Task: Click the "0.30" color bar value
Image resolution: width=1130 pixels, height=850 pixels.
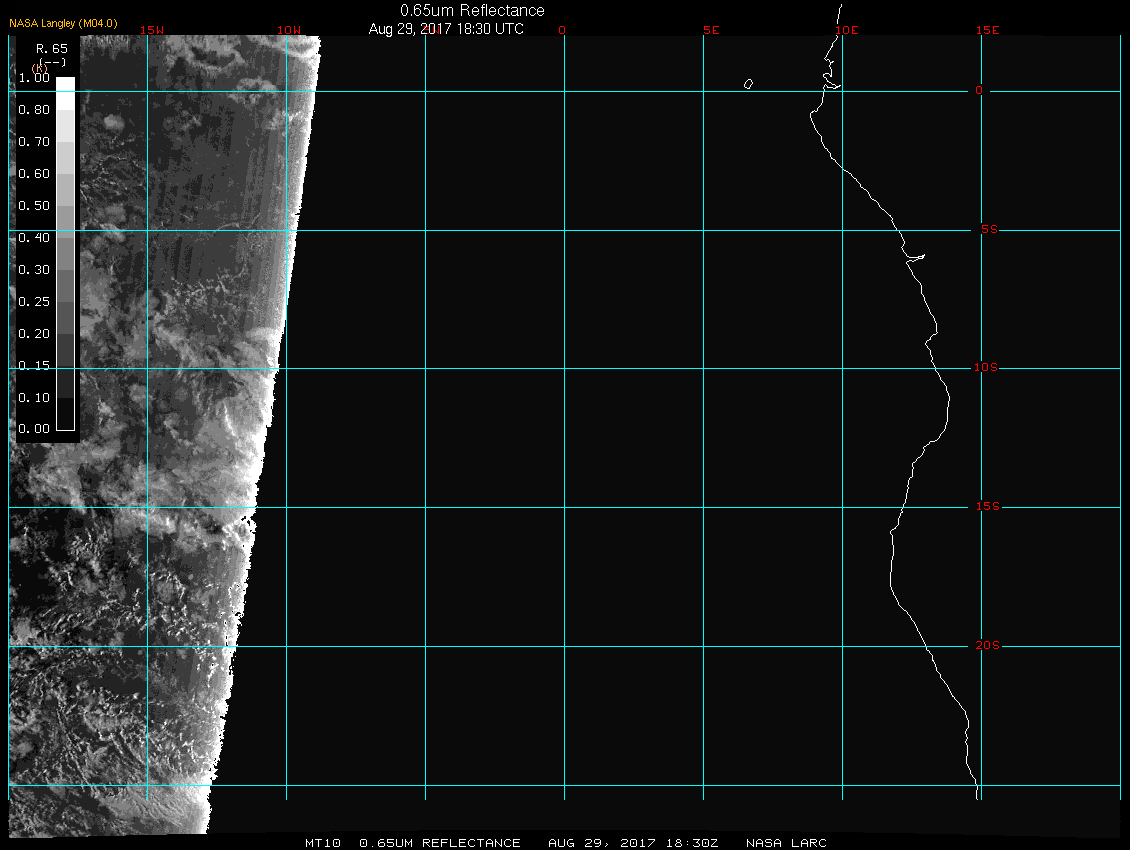Action: pyautogui.click(x=34, y=270)
